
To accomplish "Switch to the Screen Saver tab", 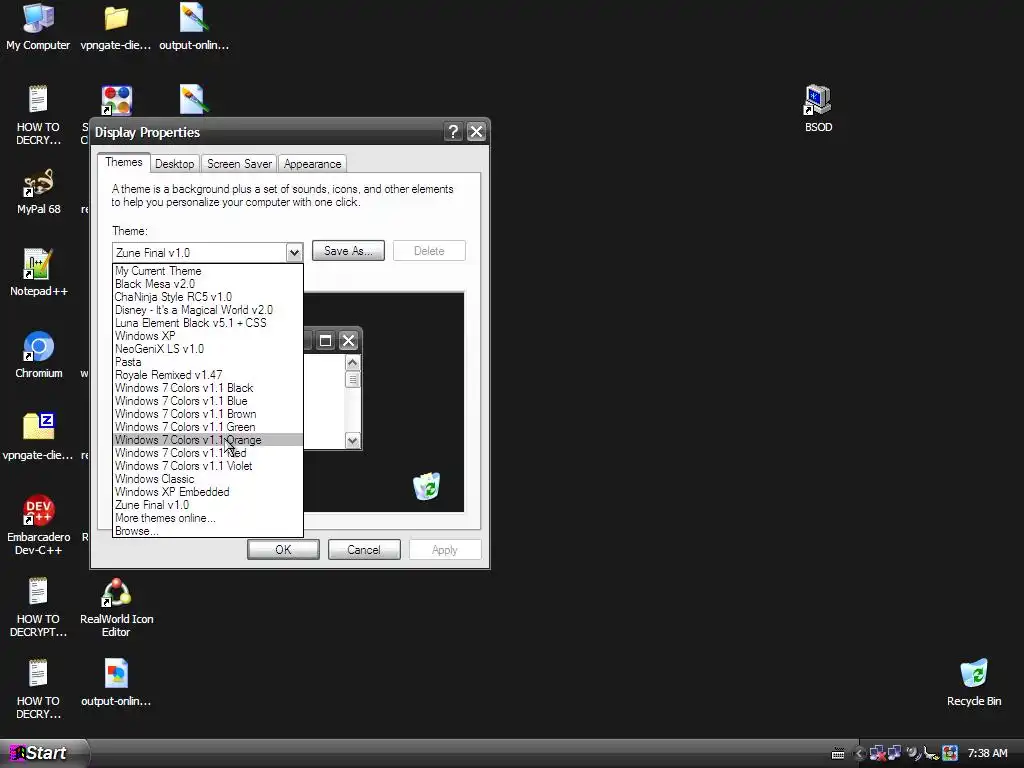I will 239,164.
